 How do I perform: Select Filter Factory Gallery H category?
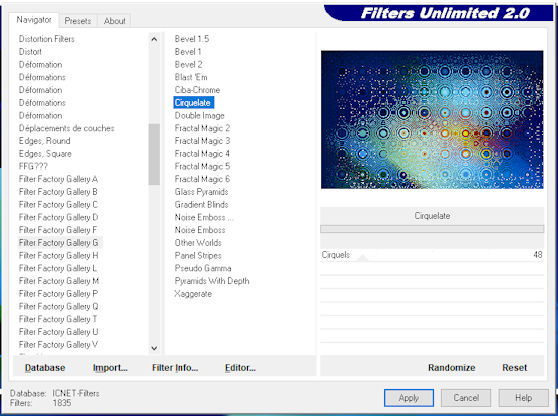click(58, 256)
